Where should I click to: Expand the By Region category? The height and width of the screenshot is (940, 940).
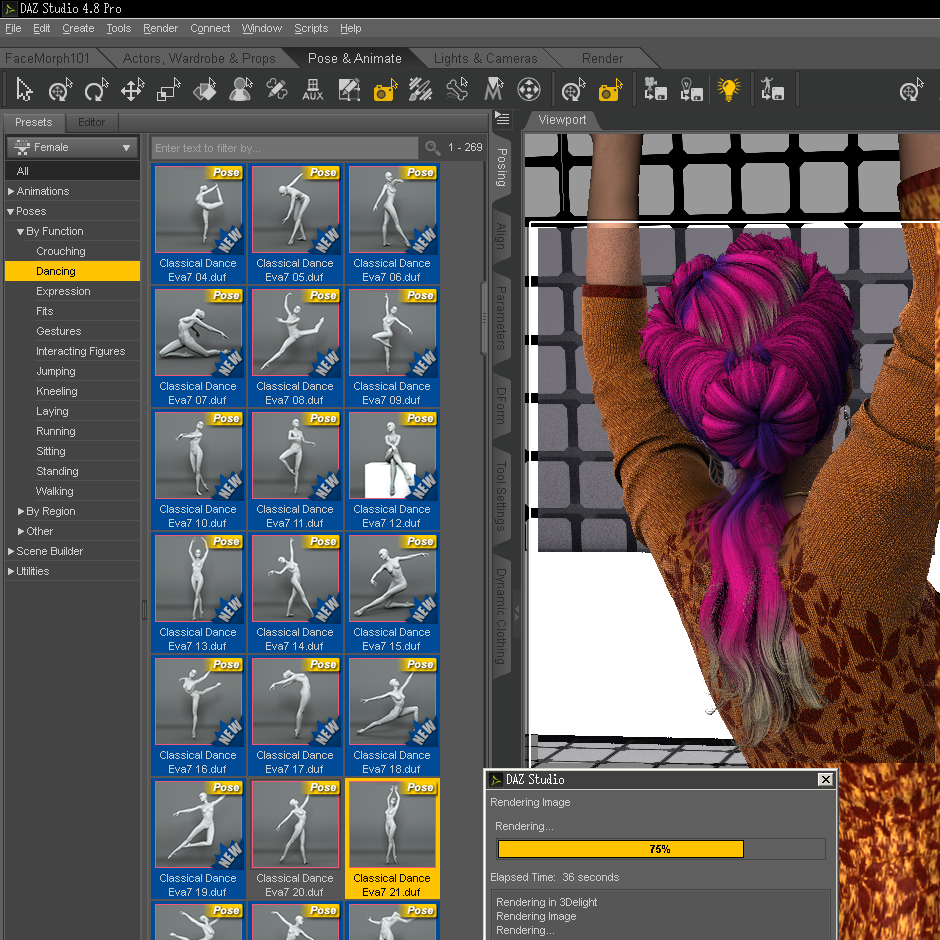tap(21, 511)
